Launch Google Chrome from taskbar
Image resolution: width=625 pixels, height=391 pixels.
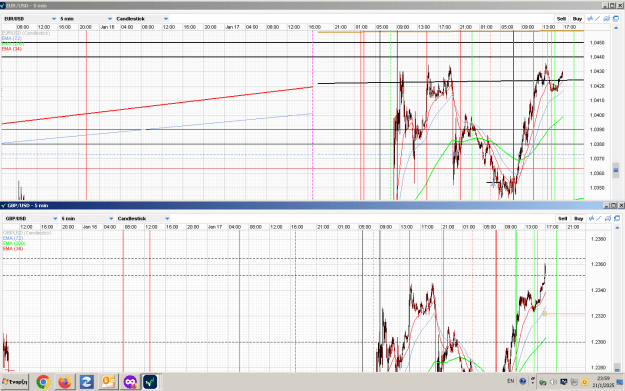coord(43,382)
